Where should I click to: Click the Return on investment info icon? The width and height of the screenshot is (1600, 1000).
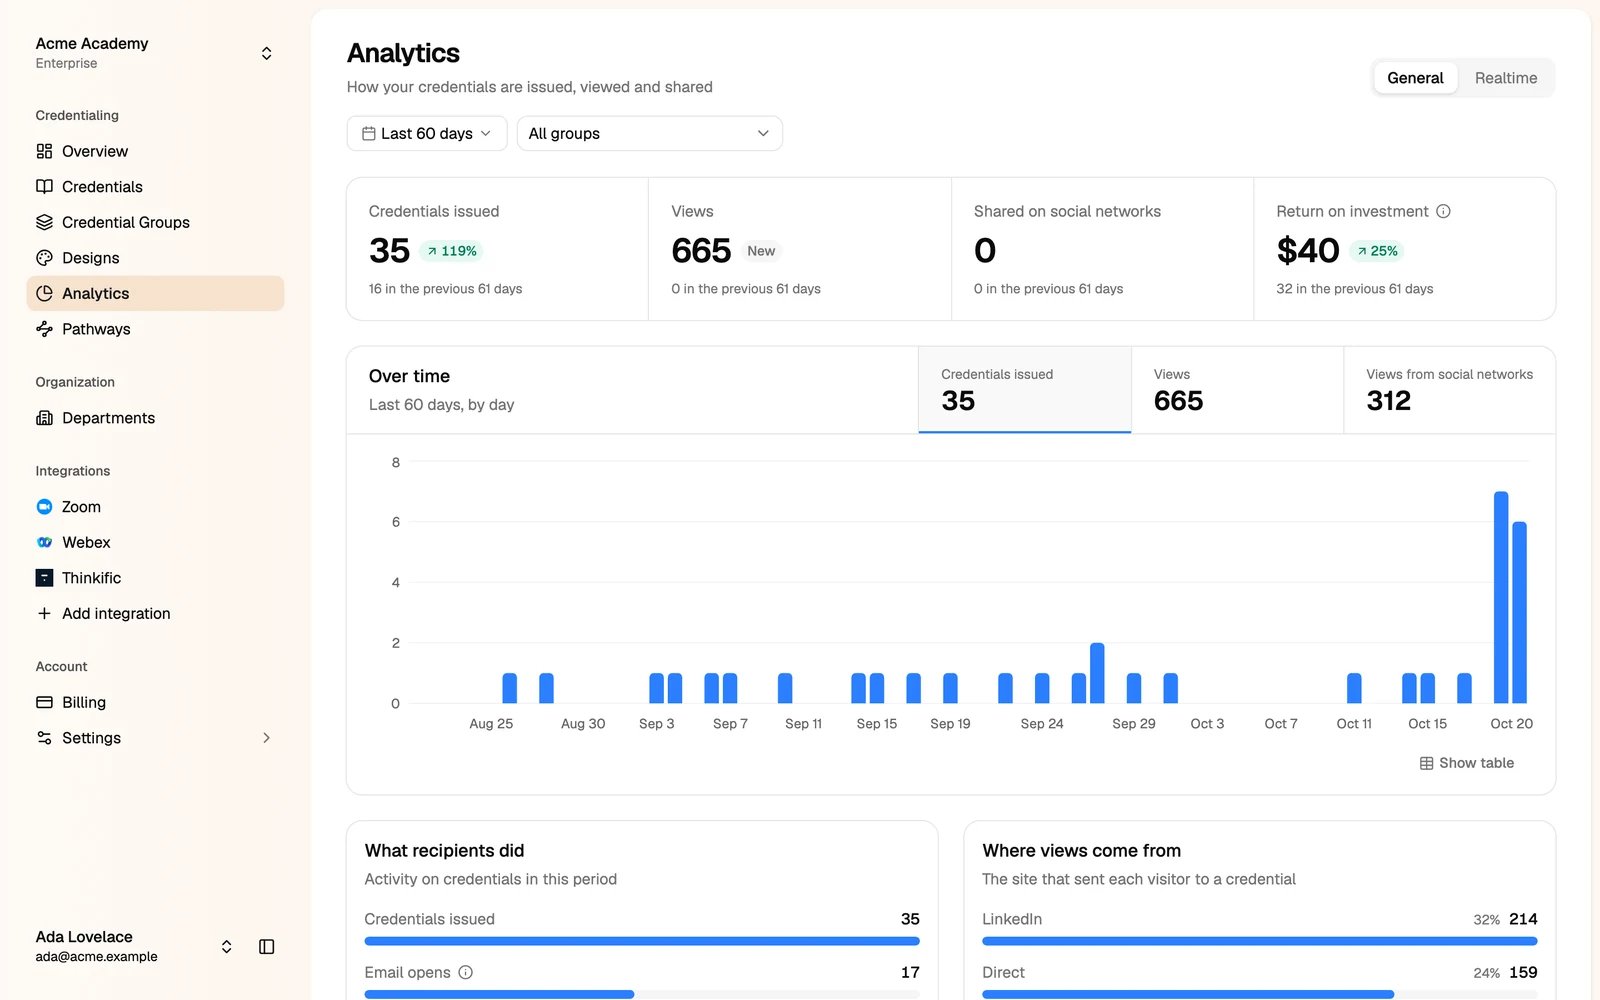pyautogui.click(x=1443, y=211)
